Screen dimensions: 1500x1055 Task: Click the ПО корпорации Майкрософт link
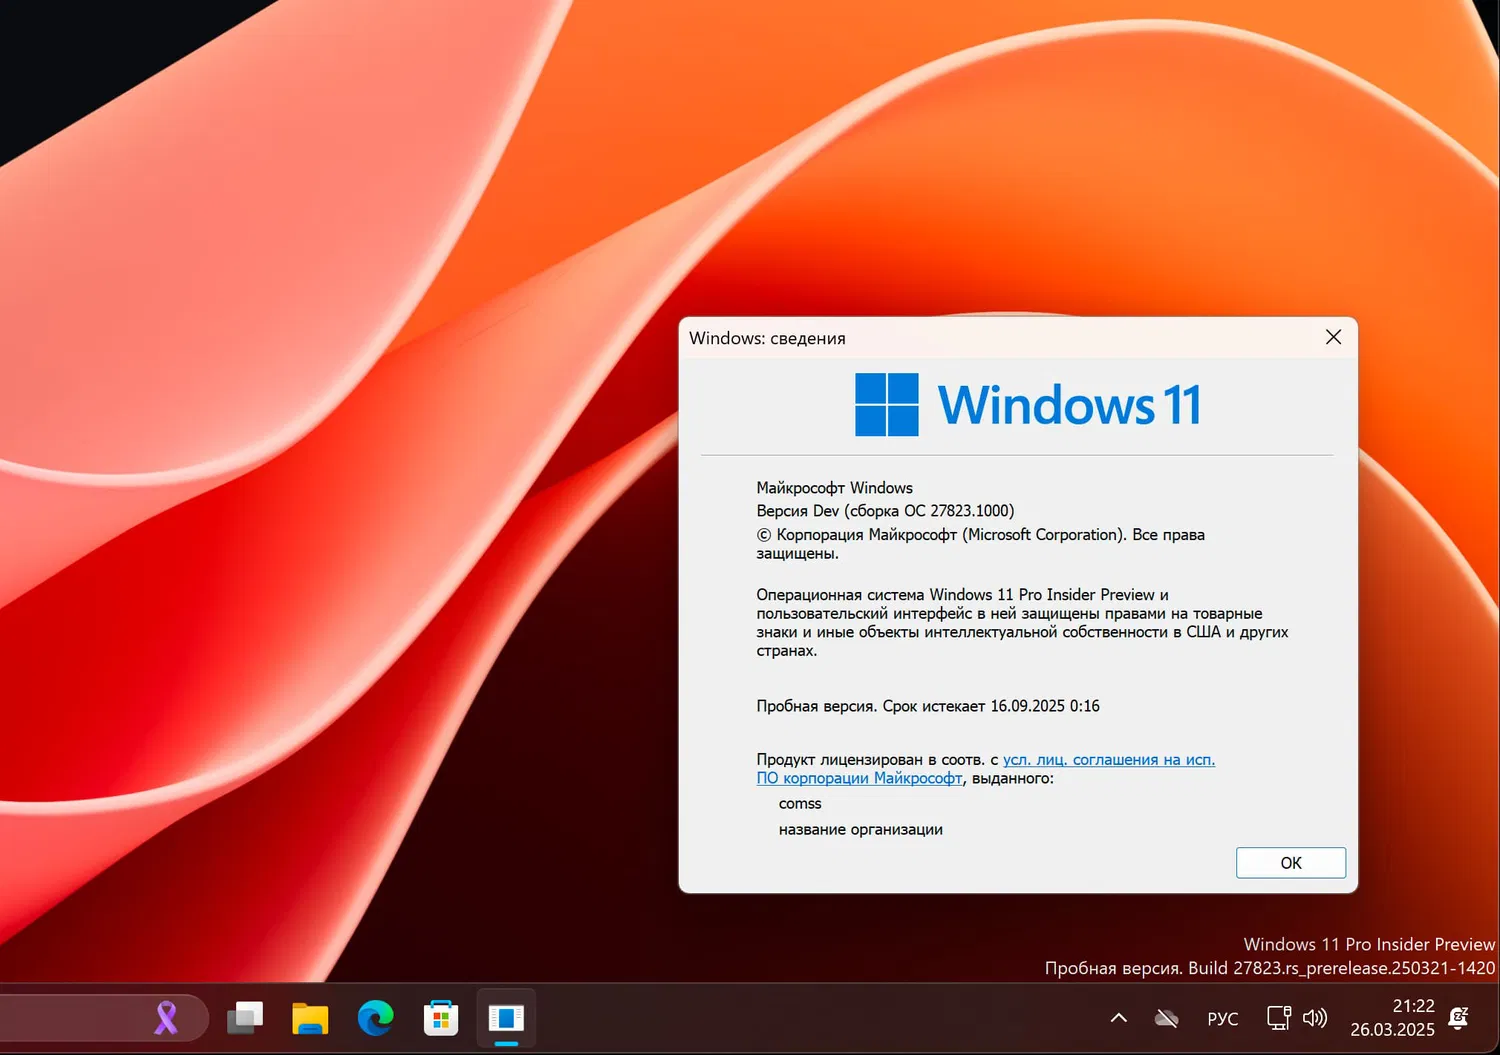[x=859, y=778]
